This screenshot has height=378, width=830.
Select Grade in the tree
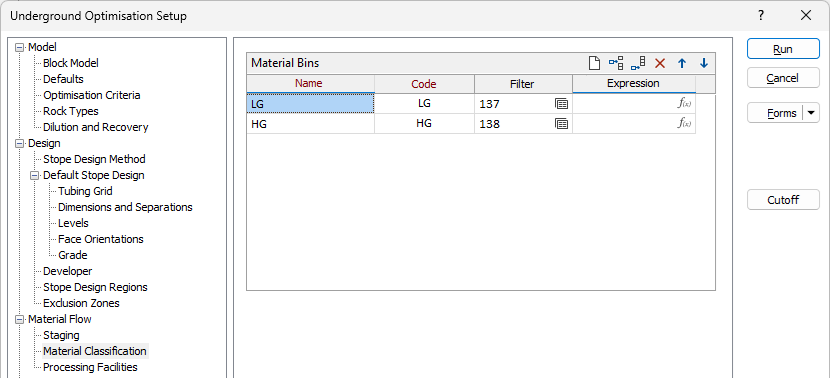73,255
